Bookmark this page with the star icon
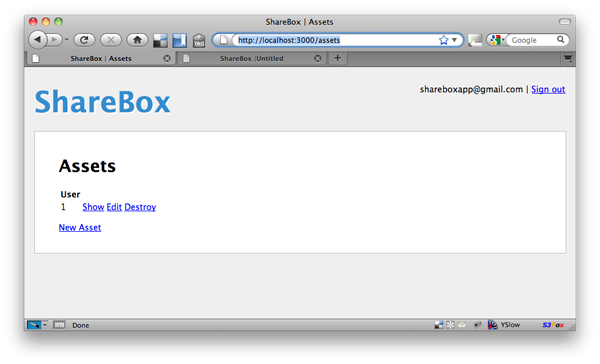 443,40
